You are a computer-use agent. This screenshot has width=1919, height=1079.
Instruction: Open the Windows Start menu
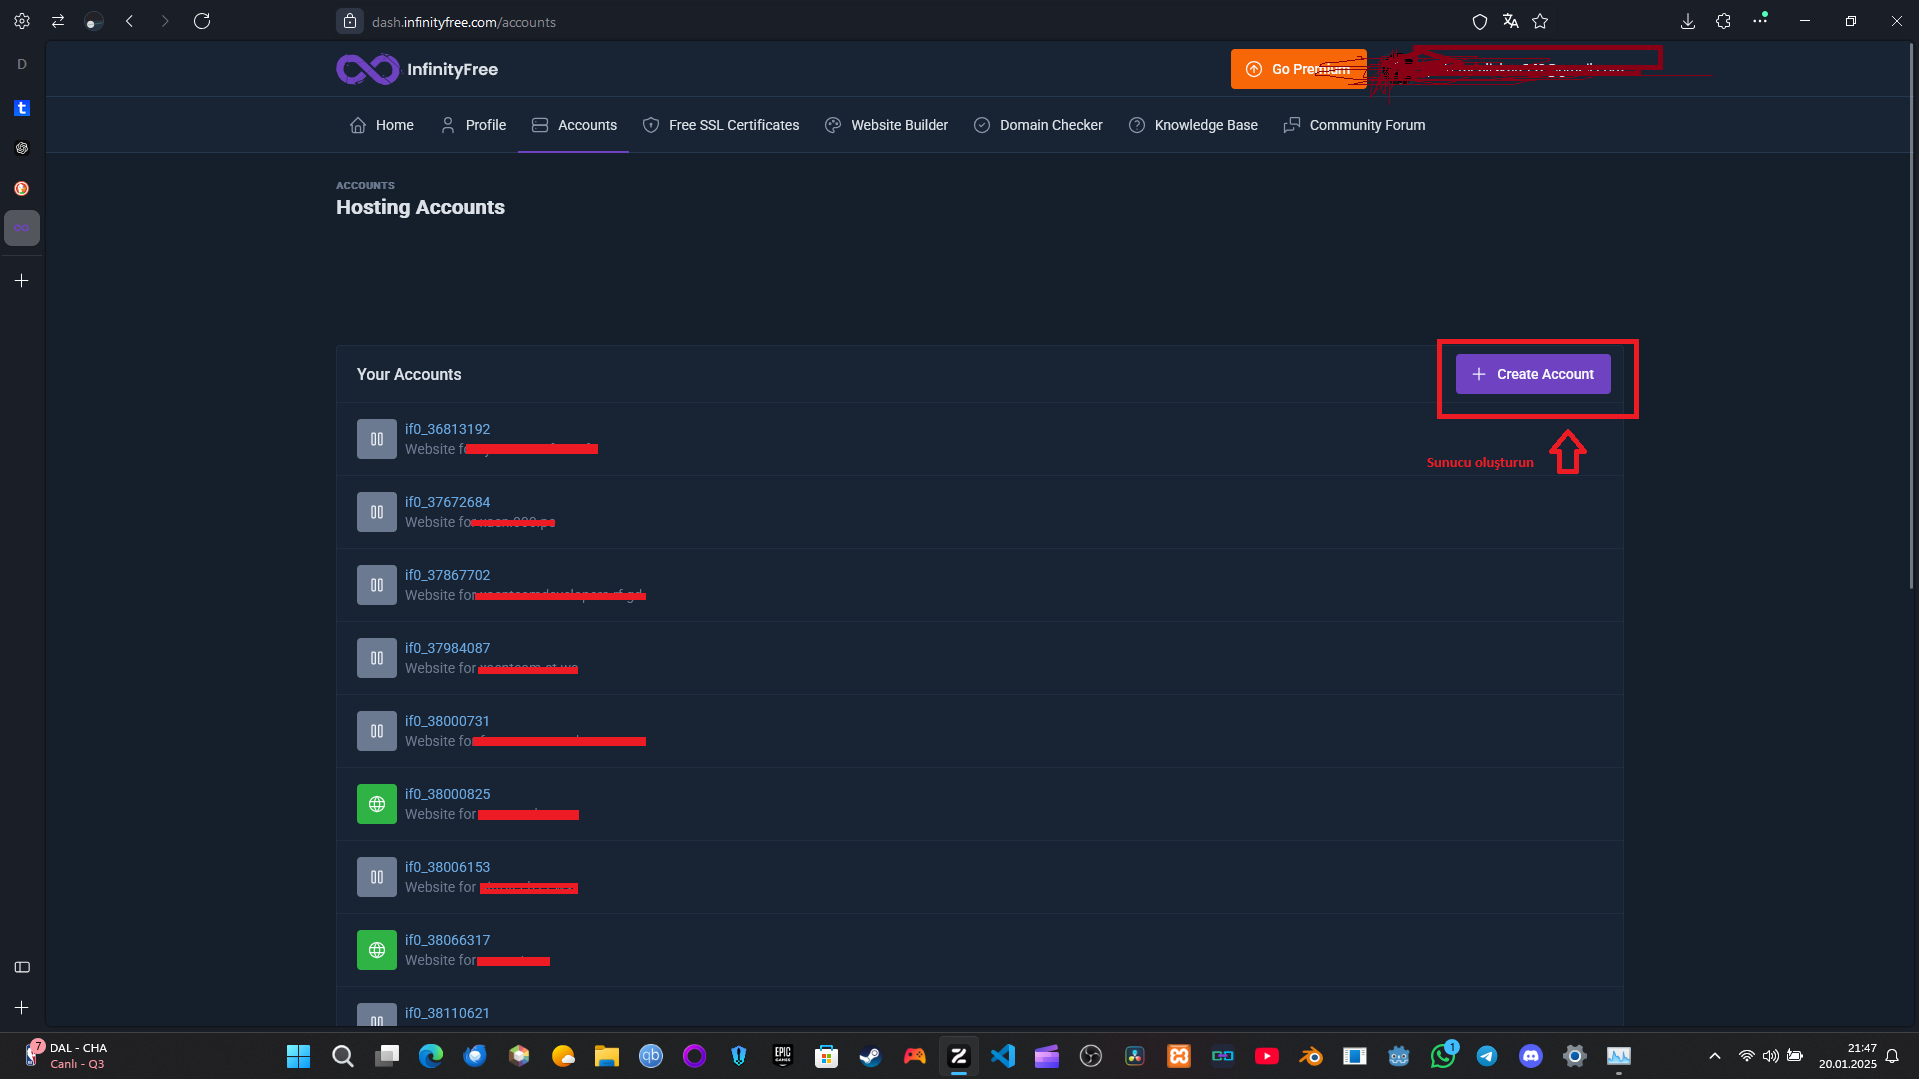point(298,1056)
